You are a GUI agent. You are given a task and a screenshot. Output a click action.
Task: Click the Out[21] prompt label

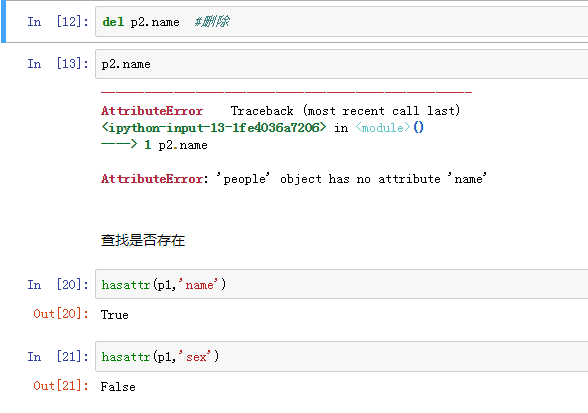[61, 386]
